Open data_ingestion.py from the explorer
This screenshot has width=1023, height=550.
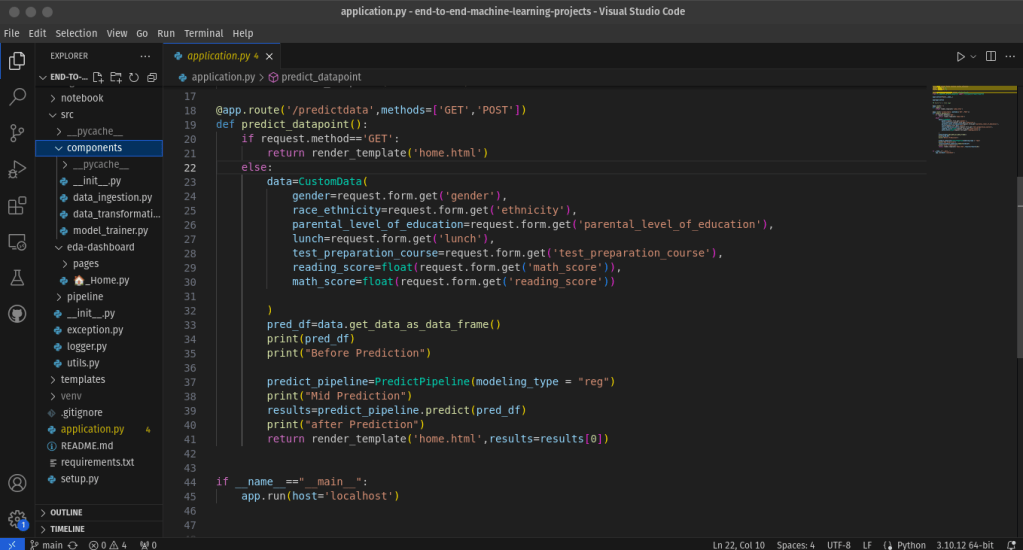pyautogui.click(x=112, y=198)
